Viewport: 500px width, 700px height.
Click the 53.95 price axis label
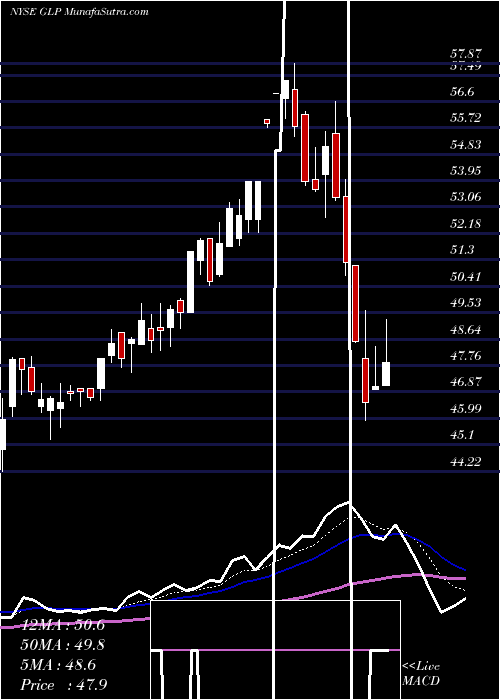[466, 171]
